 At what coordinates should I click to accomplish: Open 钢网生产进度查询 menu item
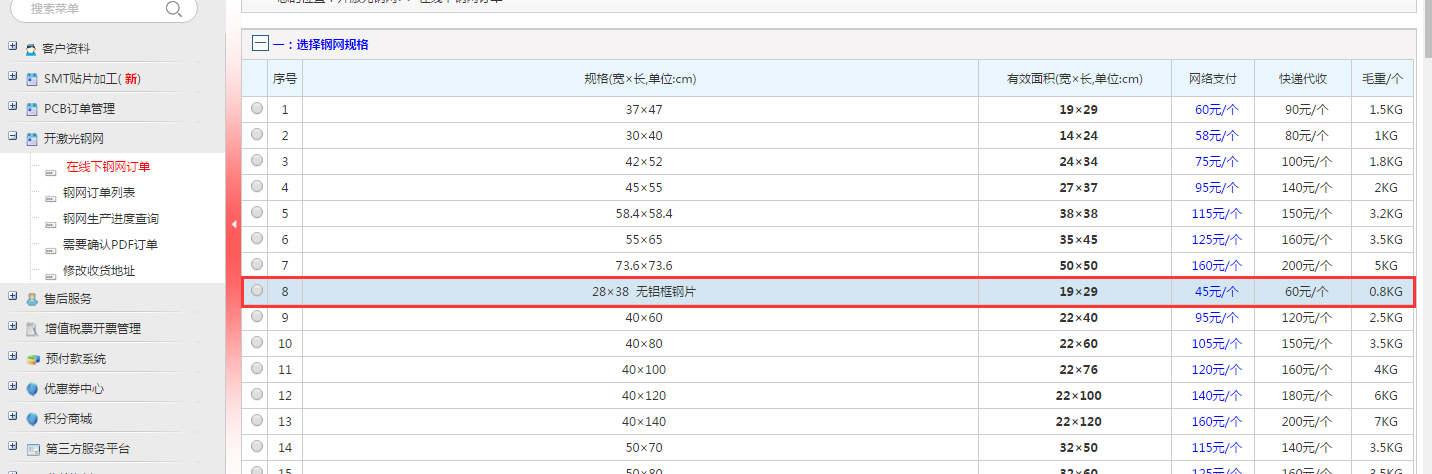click(110, 219)
